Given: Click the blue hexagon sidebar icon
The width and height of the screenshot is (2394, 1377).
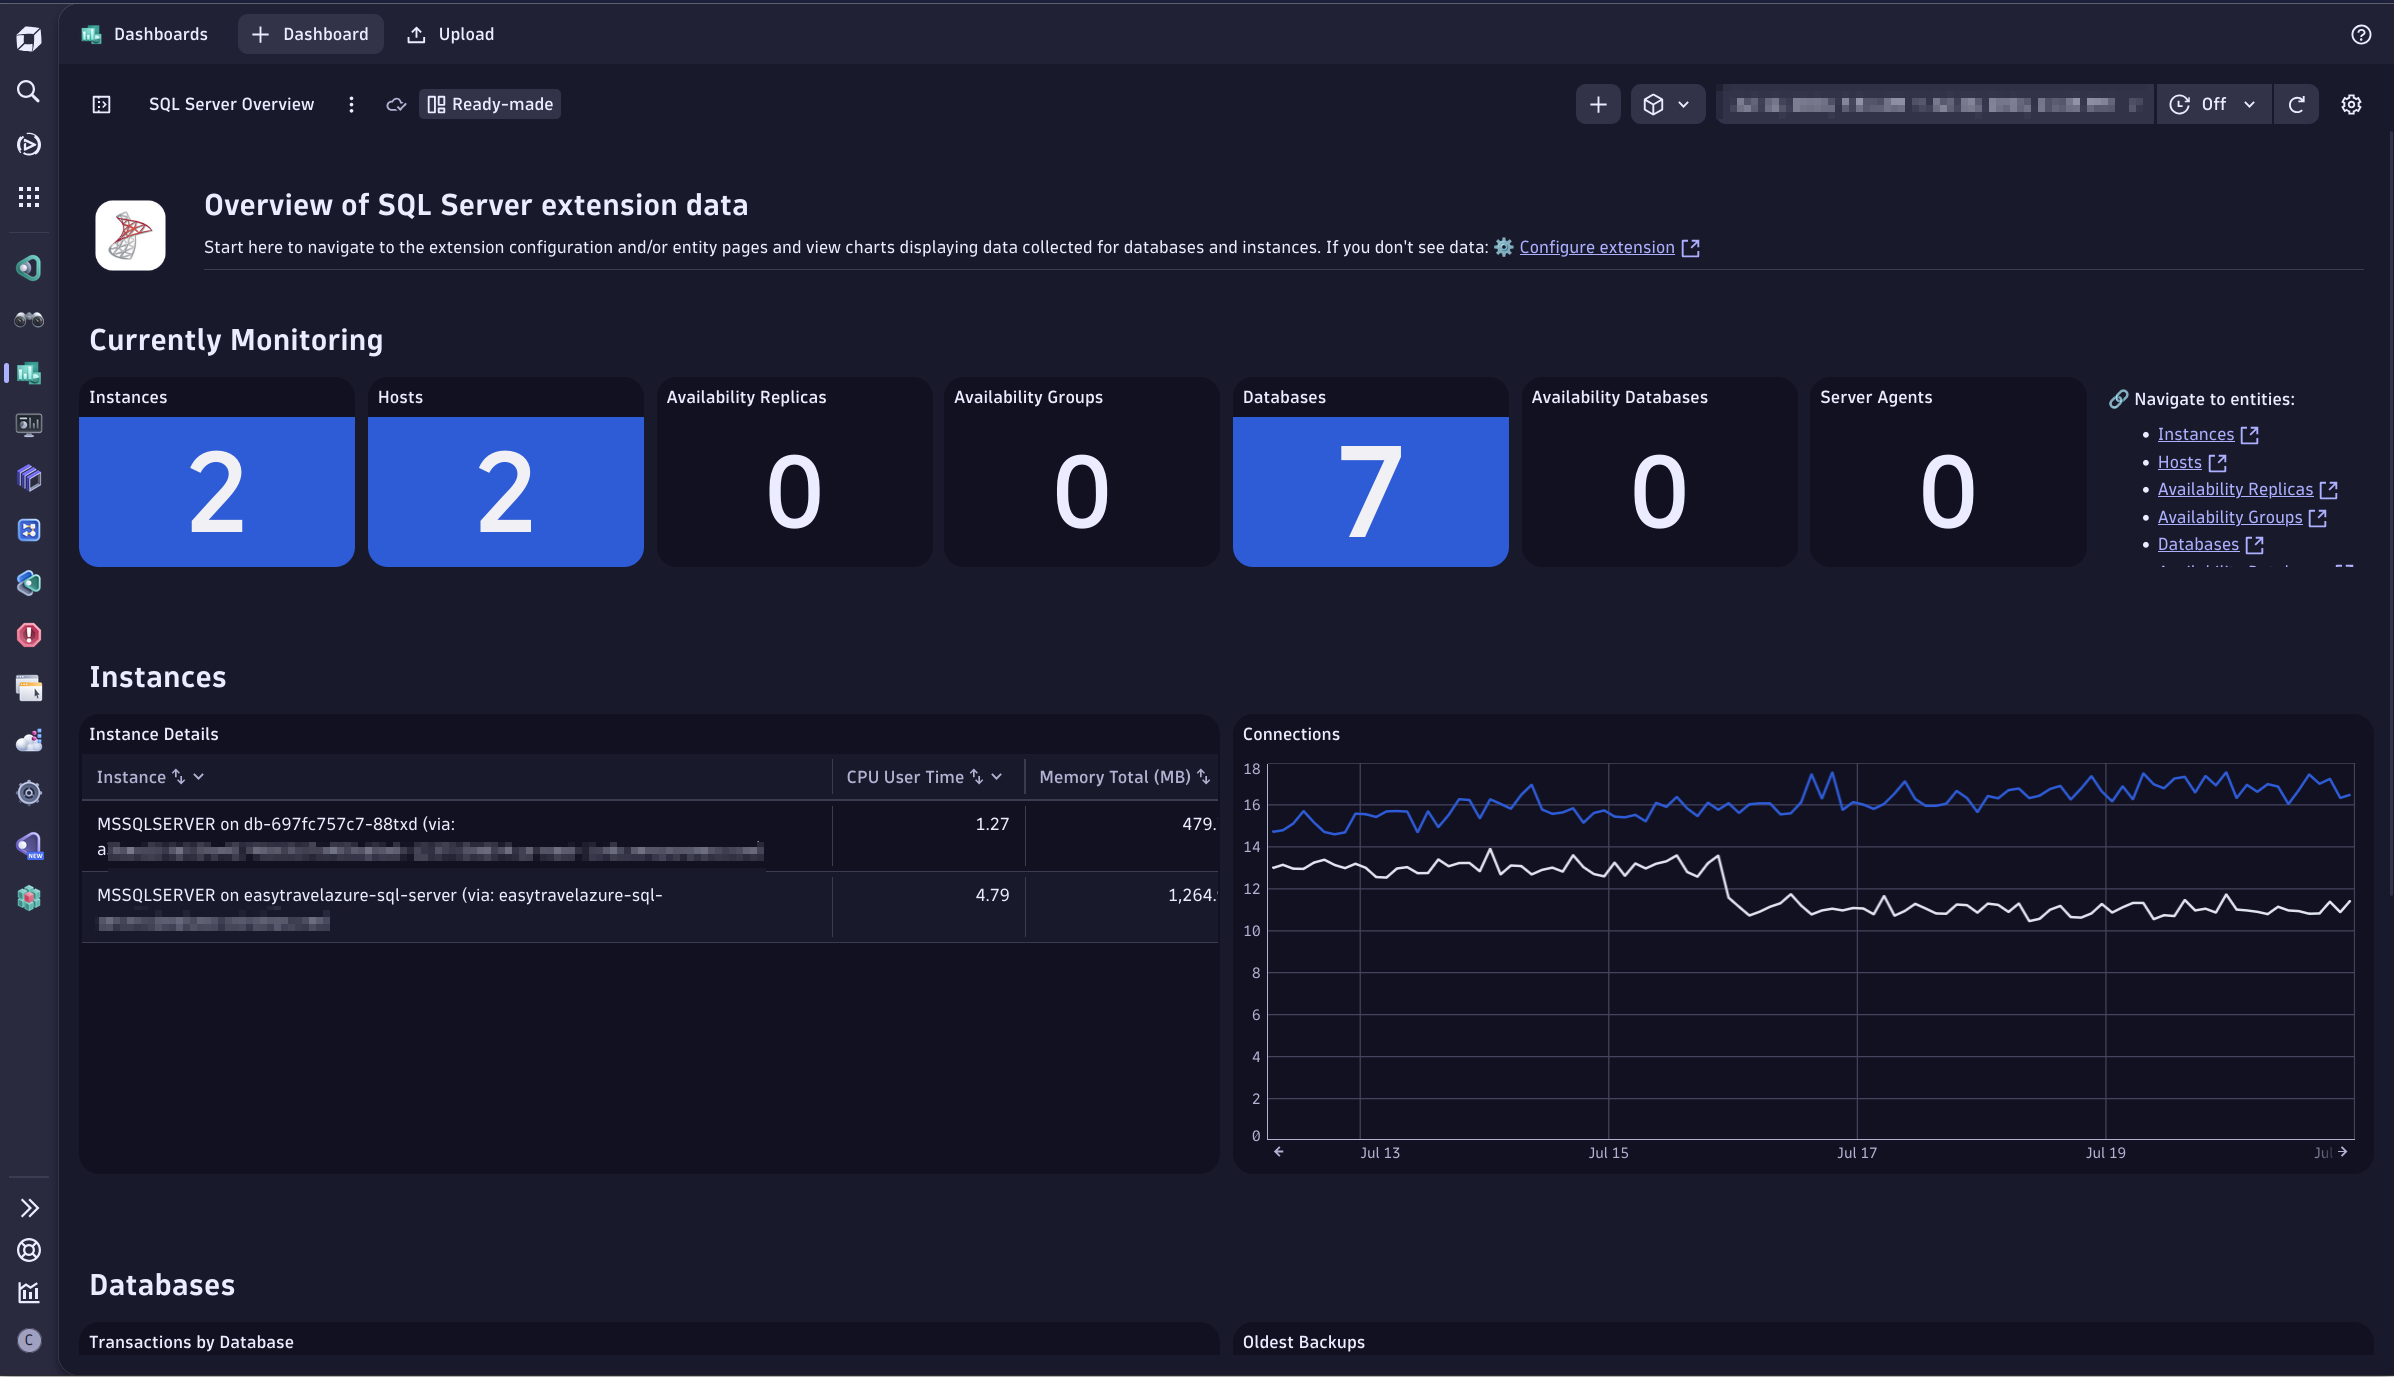Looking at the screenshot, I should tap(29, 583).
